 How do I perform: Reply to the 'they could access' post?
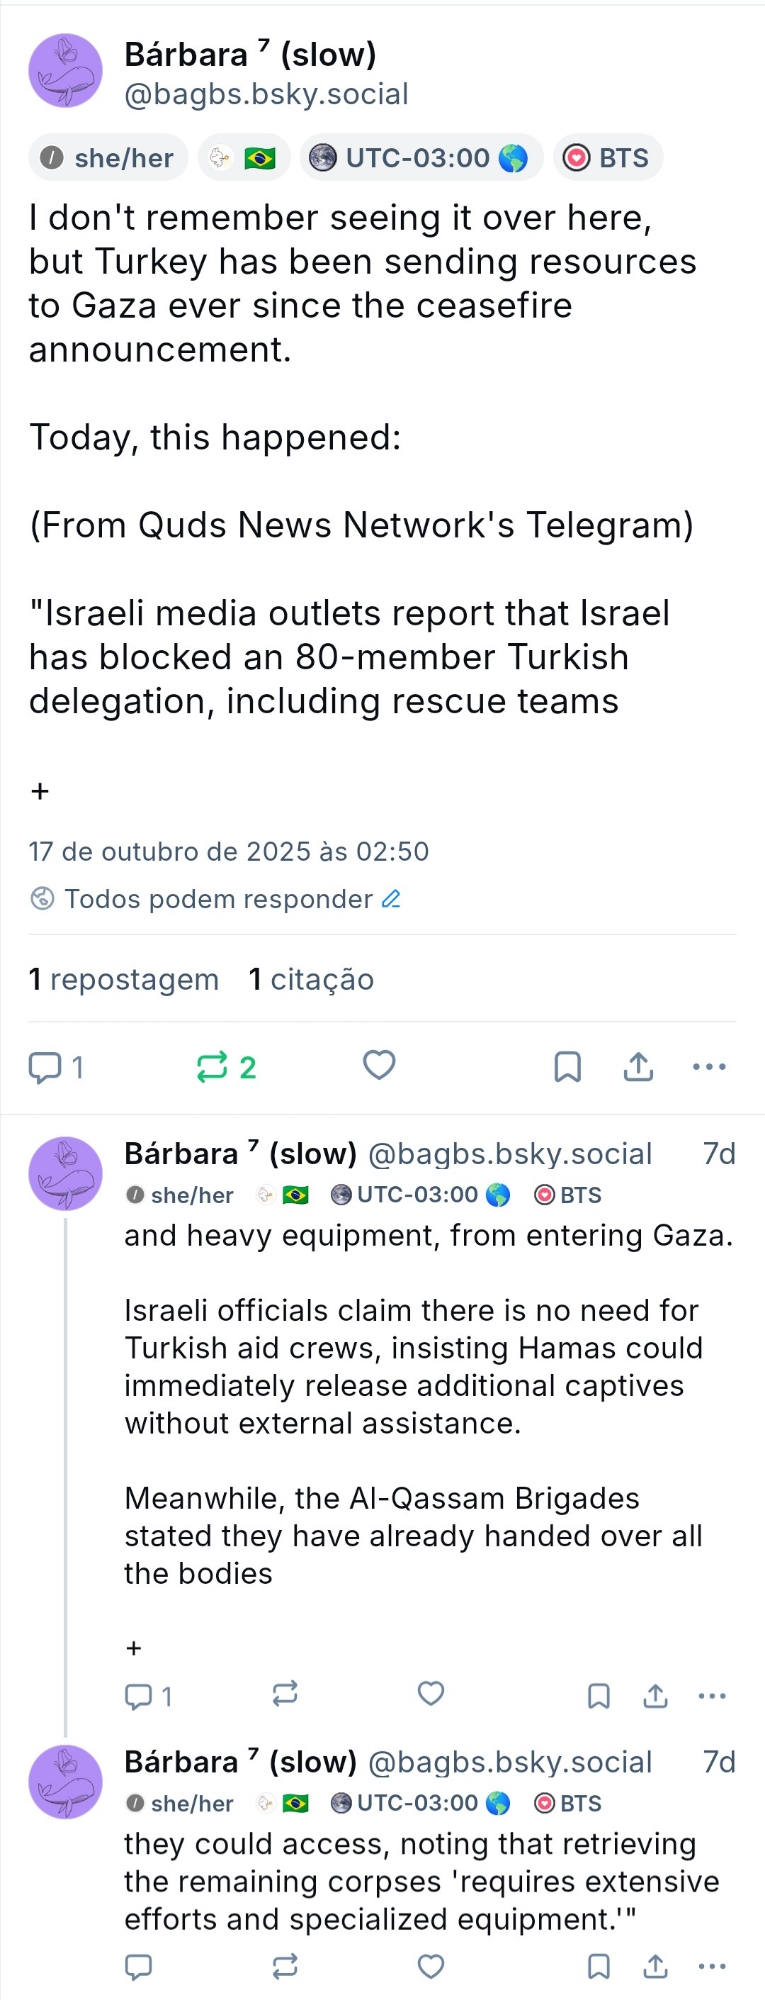[138, 1966]
